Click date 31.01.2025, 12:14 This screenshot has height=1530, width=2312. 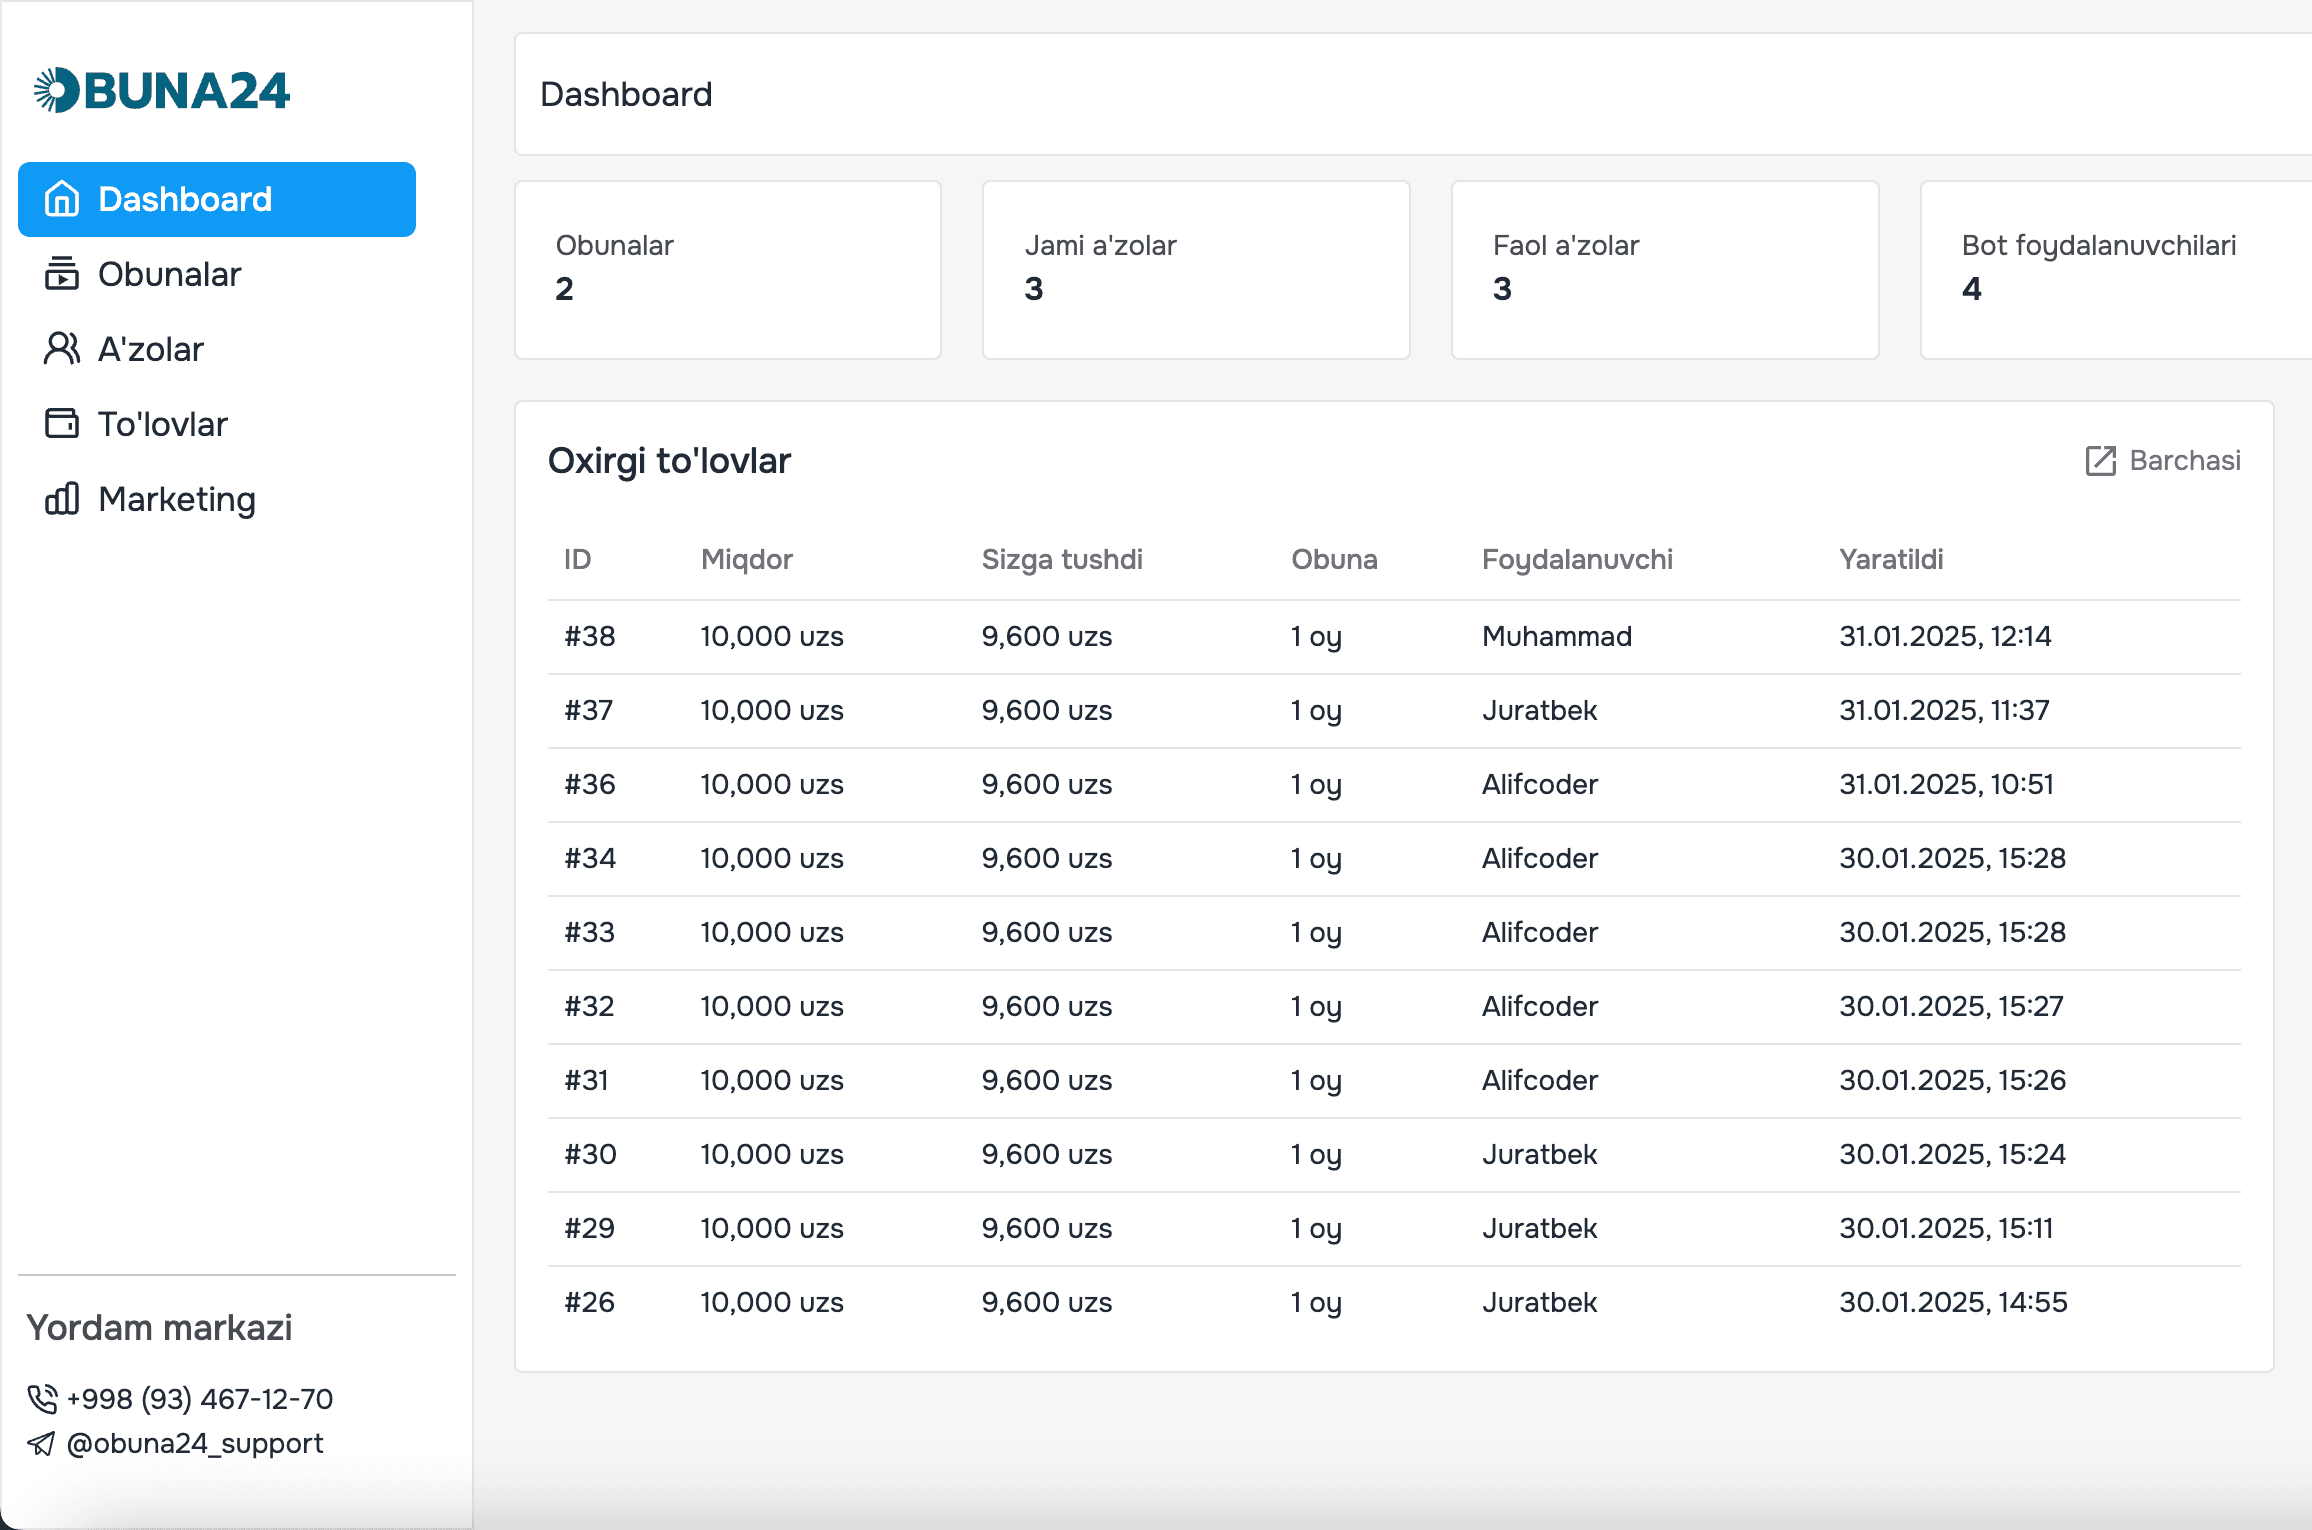tap(1945, 636)
